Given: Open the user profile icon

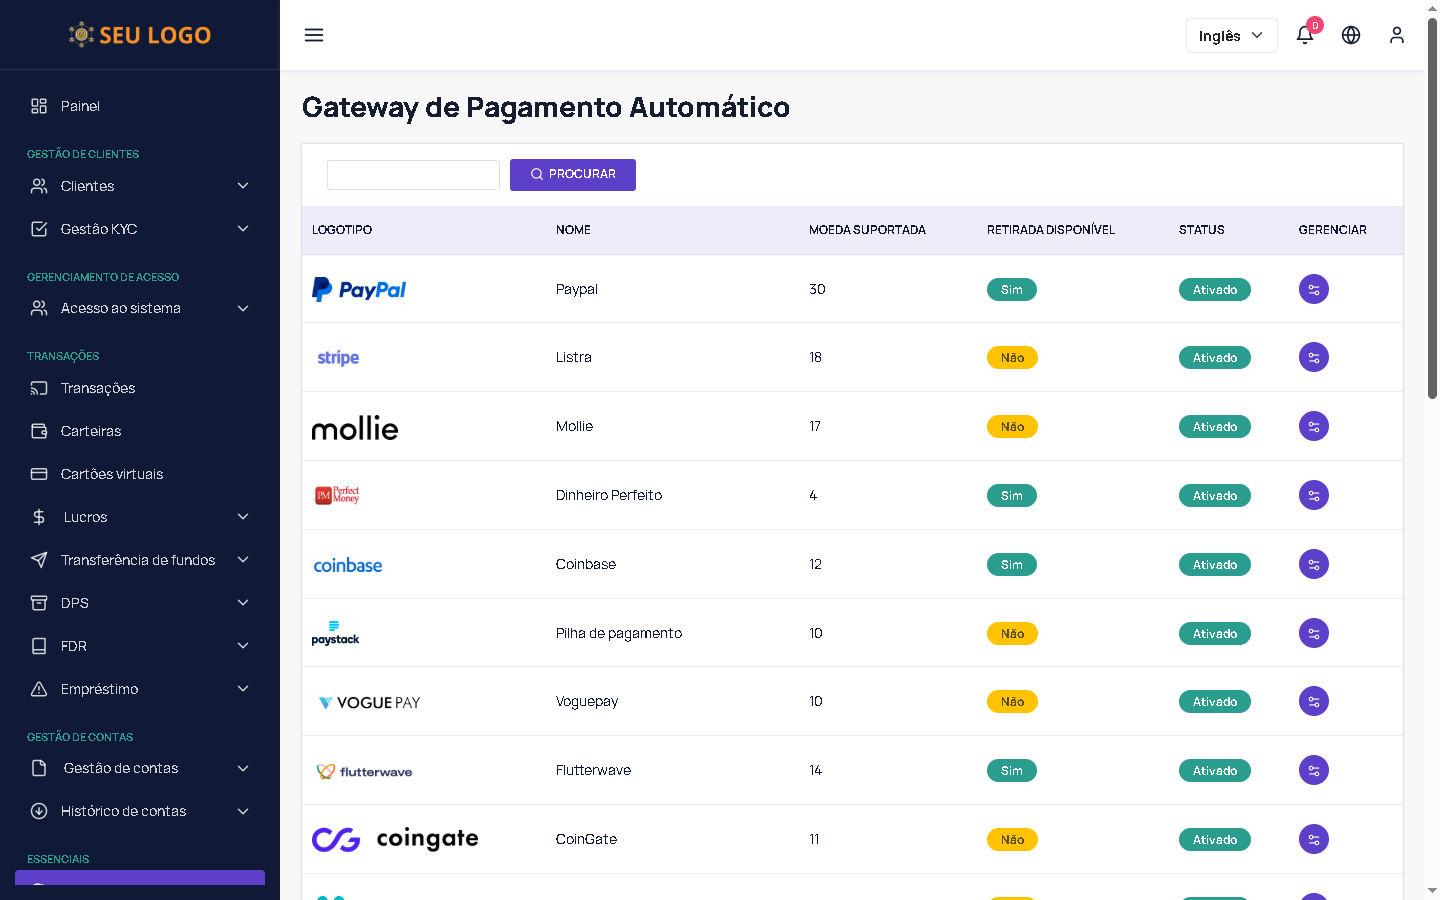Looking at the screenshot, I should pos(1397,35).
